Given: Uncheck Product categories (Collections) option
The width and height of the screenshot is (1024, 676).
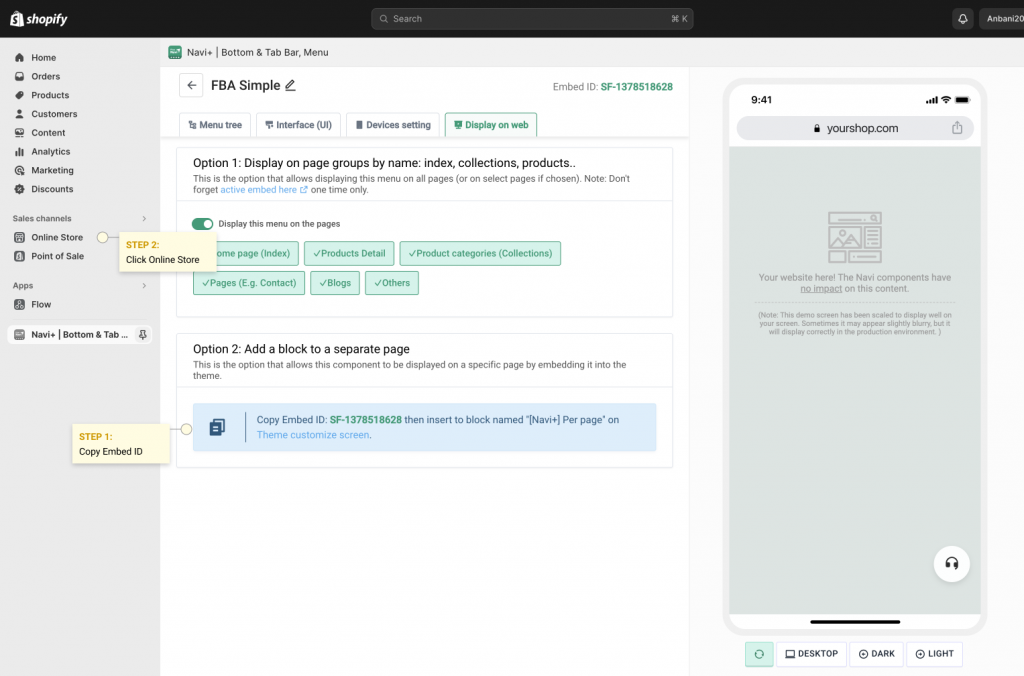Looking at the screenshot, I should [480, 254].
